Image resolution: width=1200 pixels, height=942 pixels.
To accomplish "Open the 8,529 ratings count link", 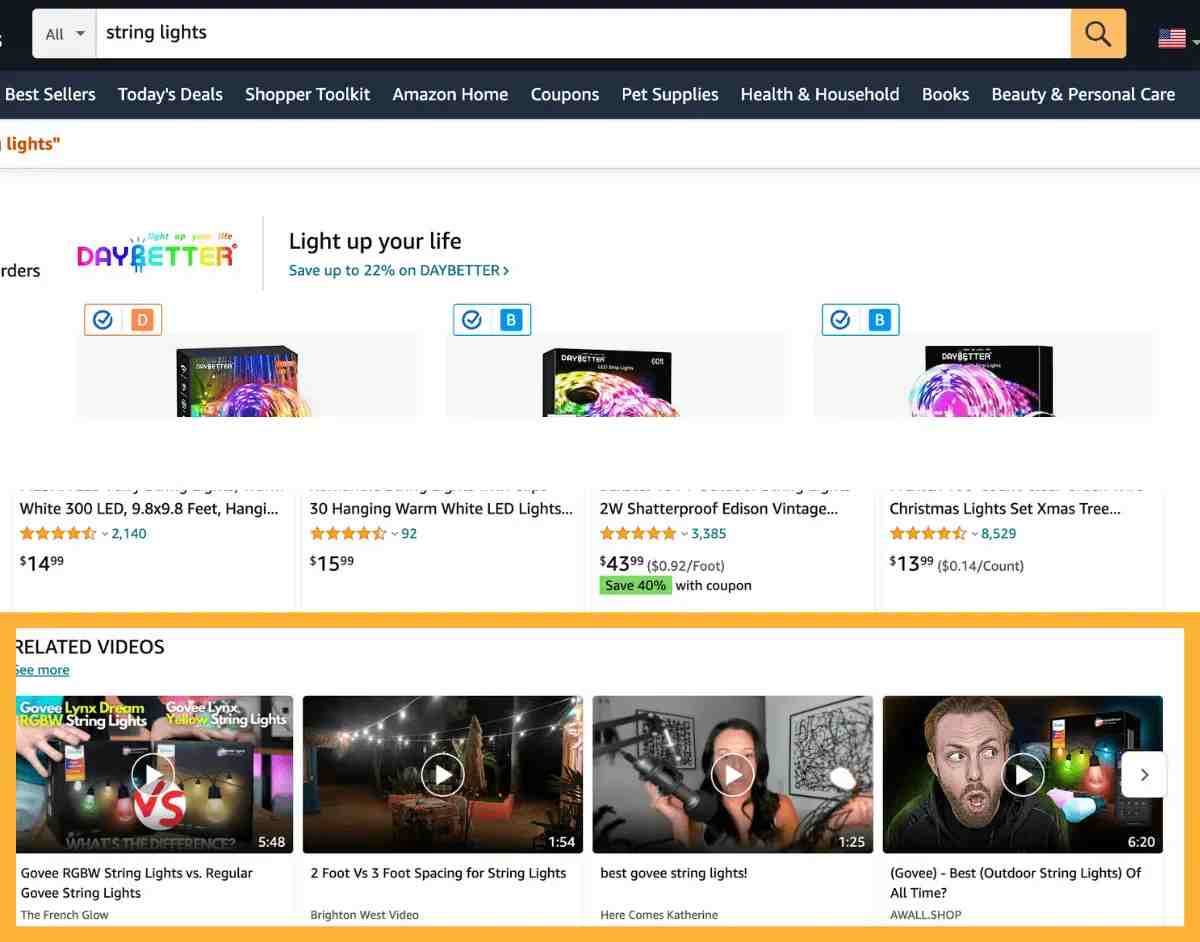I will pyautogui.click(x=999, y=534).
